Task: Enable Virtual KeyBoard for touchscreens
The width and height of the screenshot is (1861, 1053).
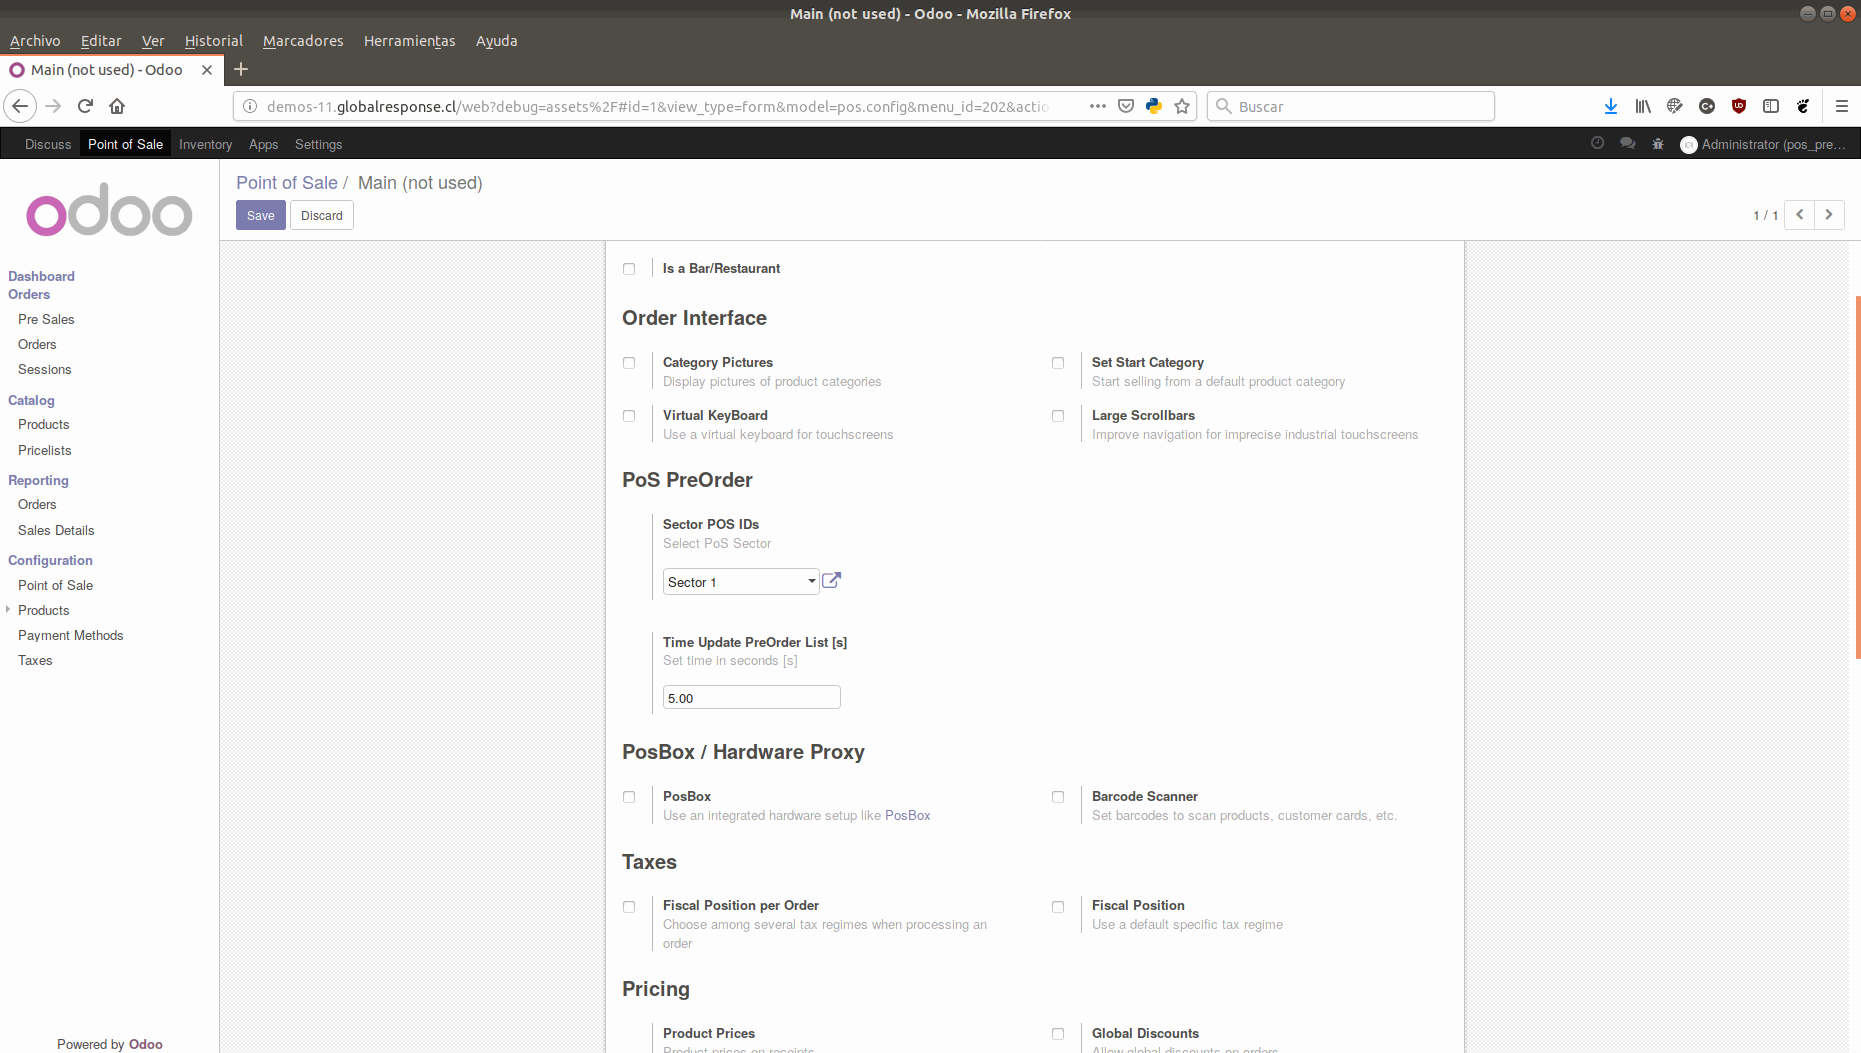Action: click(628, 416)
